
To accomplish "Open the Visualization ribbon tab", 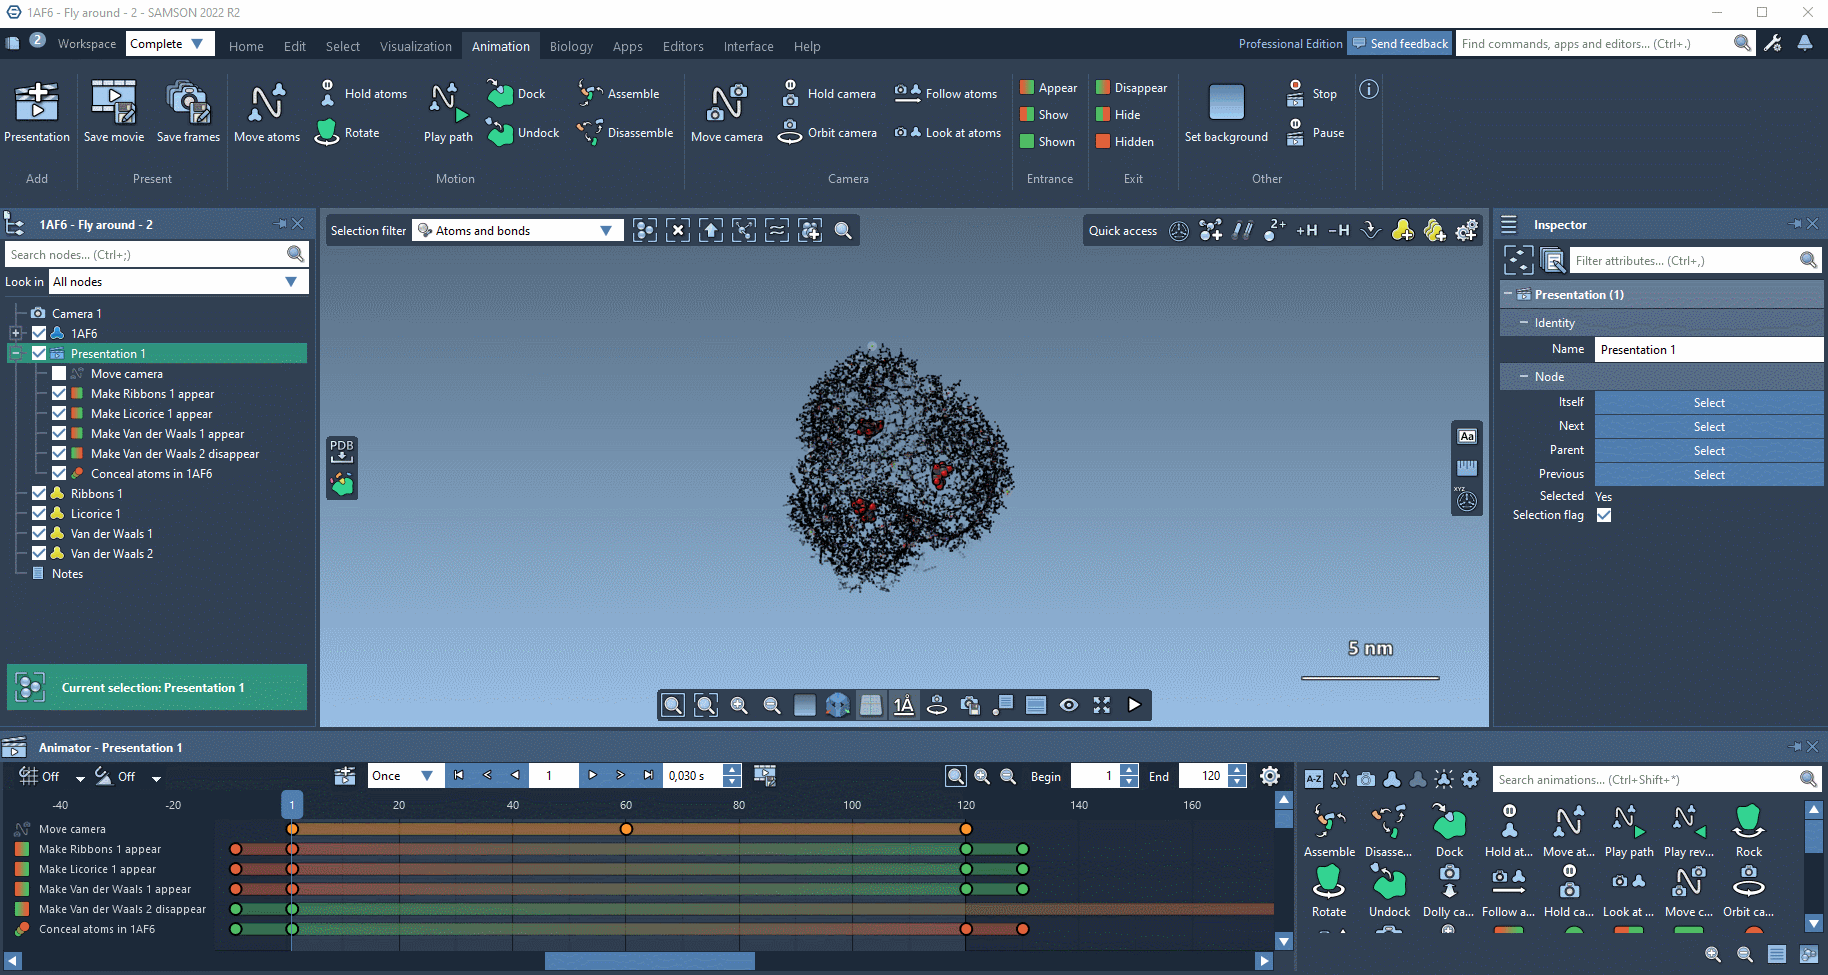I will [x=415, y=46].
